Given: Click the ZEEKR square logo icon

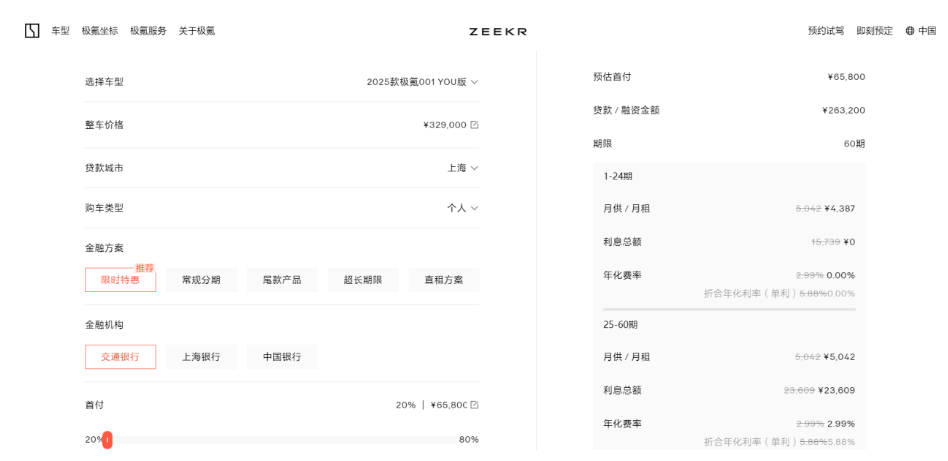Looking at the screenshot, I should (32, 31).
